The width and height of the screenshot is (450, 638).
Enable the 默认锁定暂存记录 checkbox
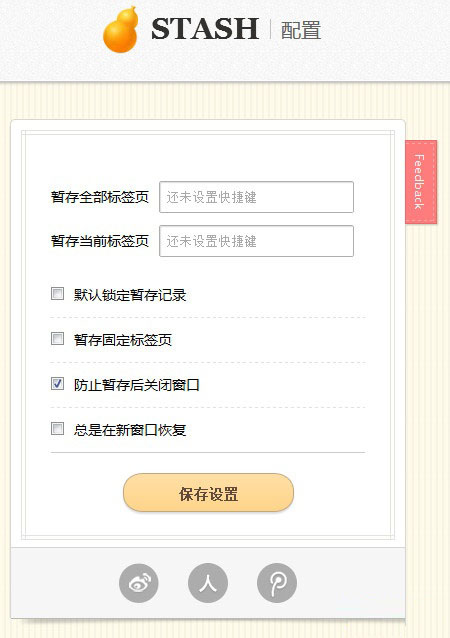coord(57,293)
